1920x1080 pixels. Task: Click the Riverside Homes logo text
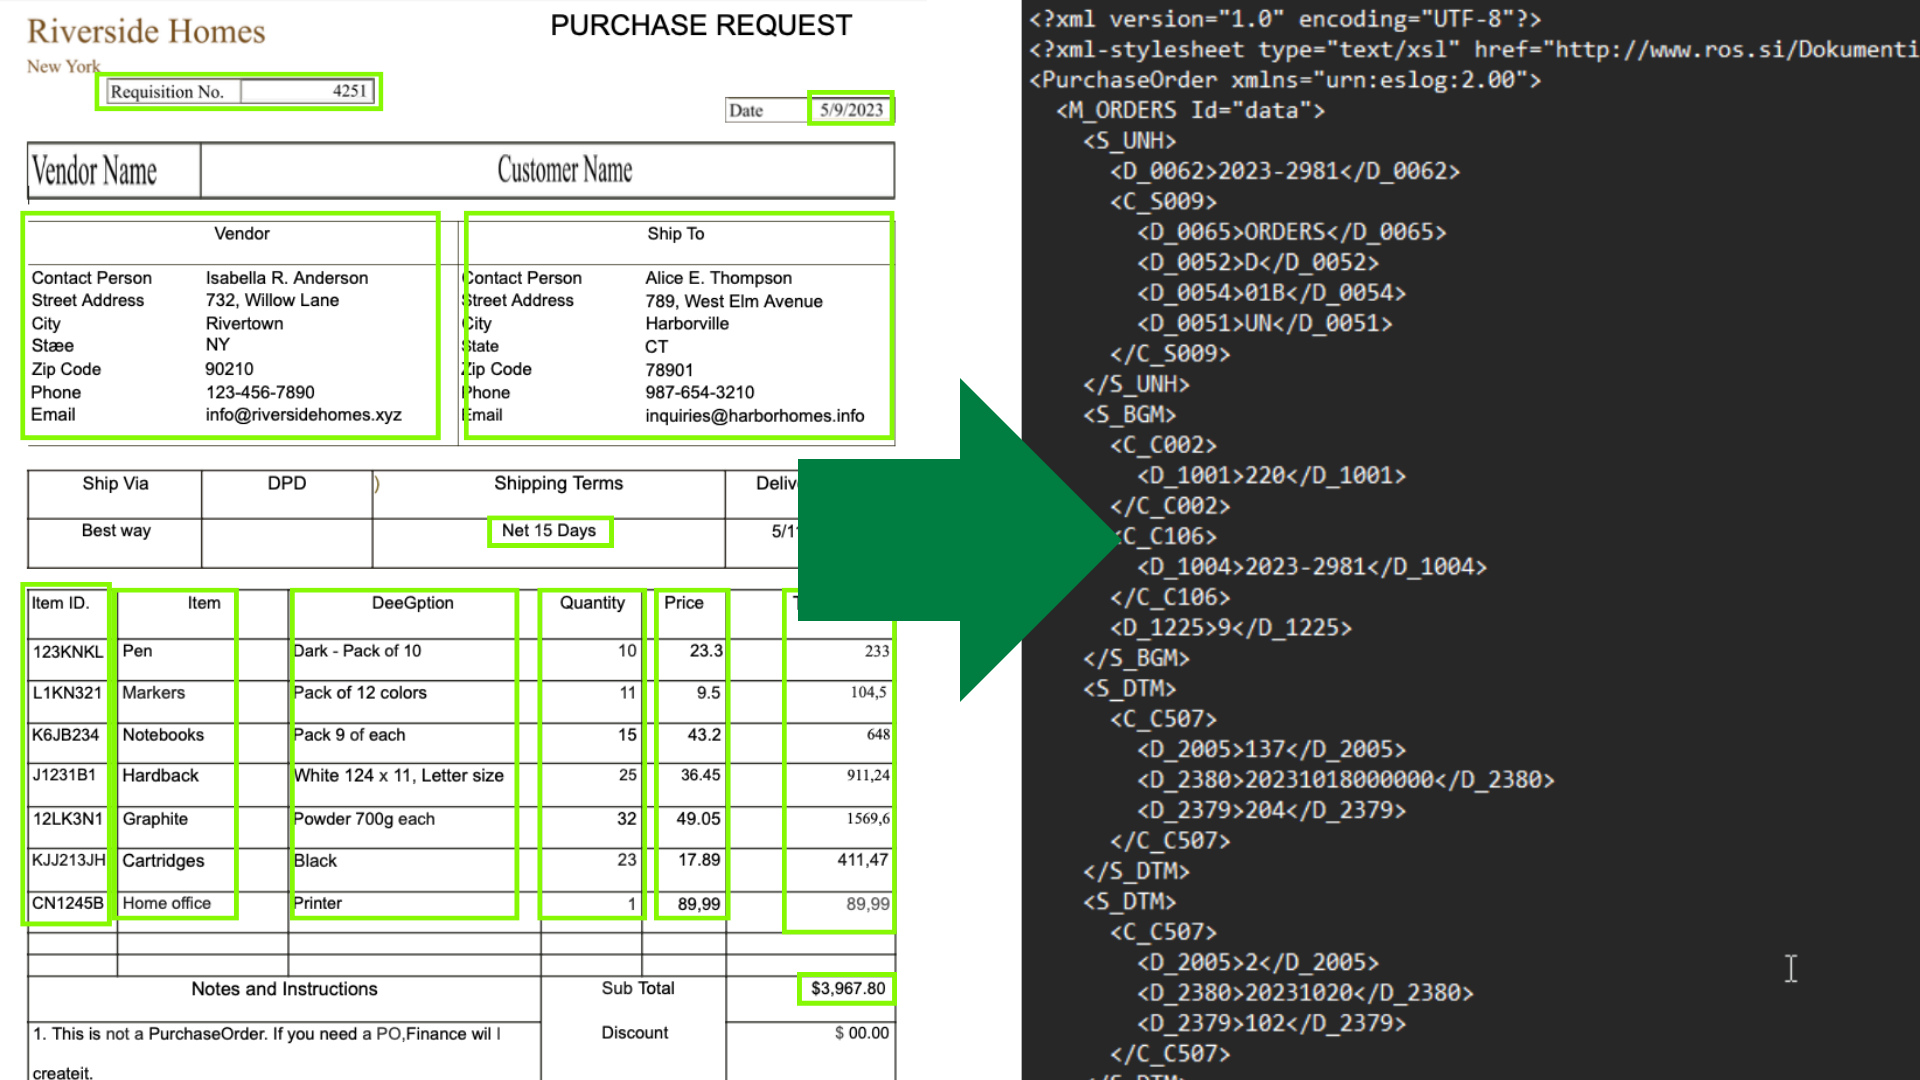(x=146, y=32)
